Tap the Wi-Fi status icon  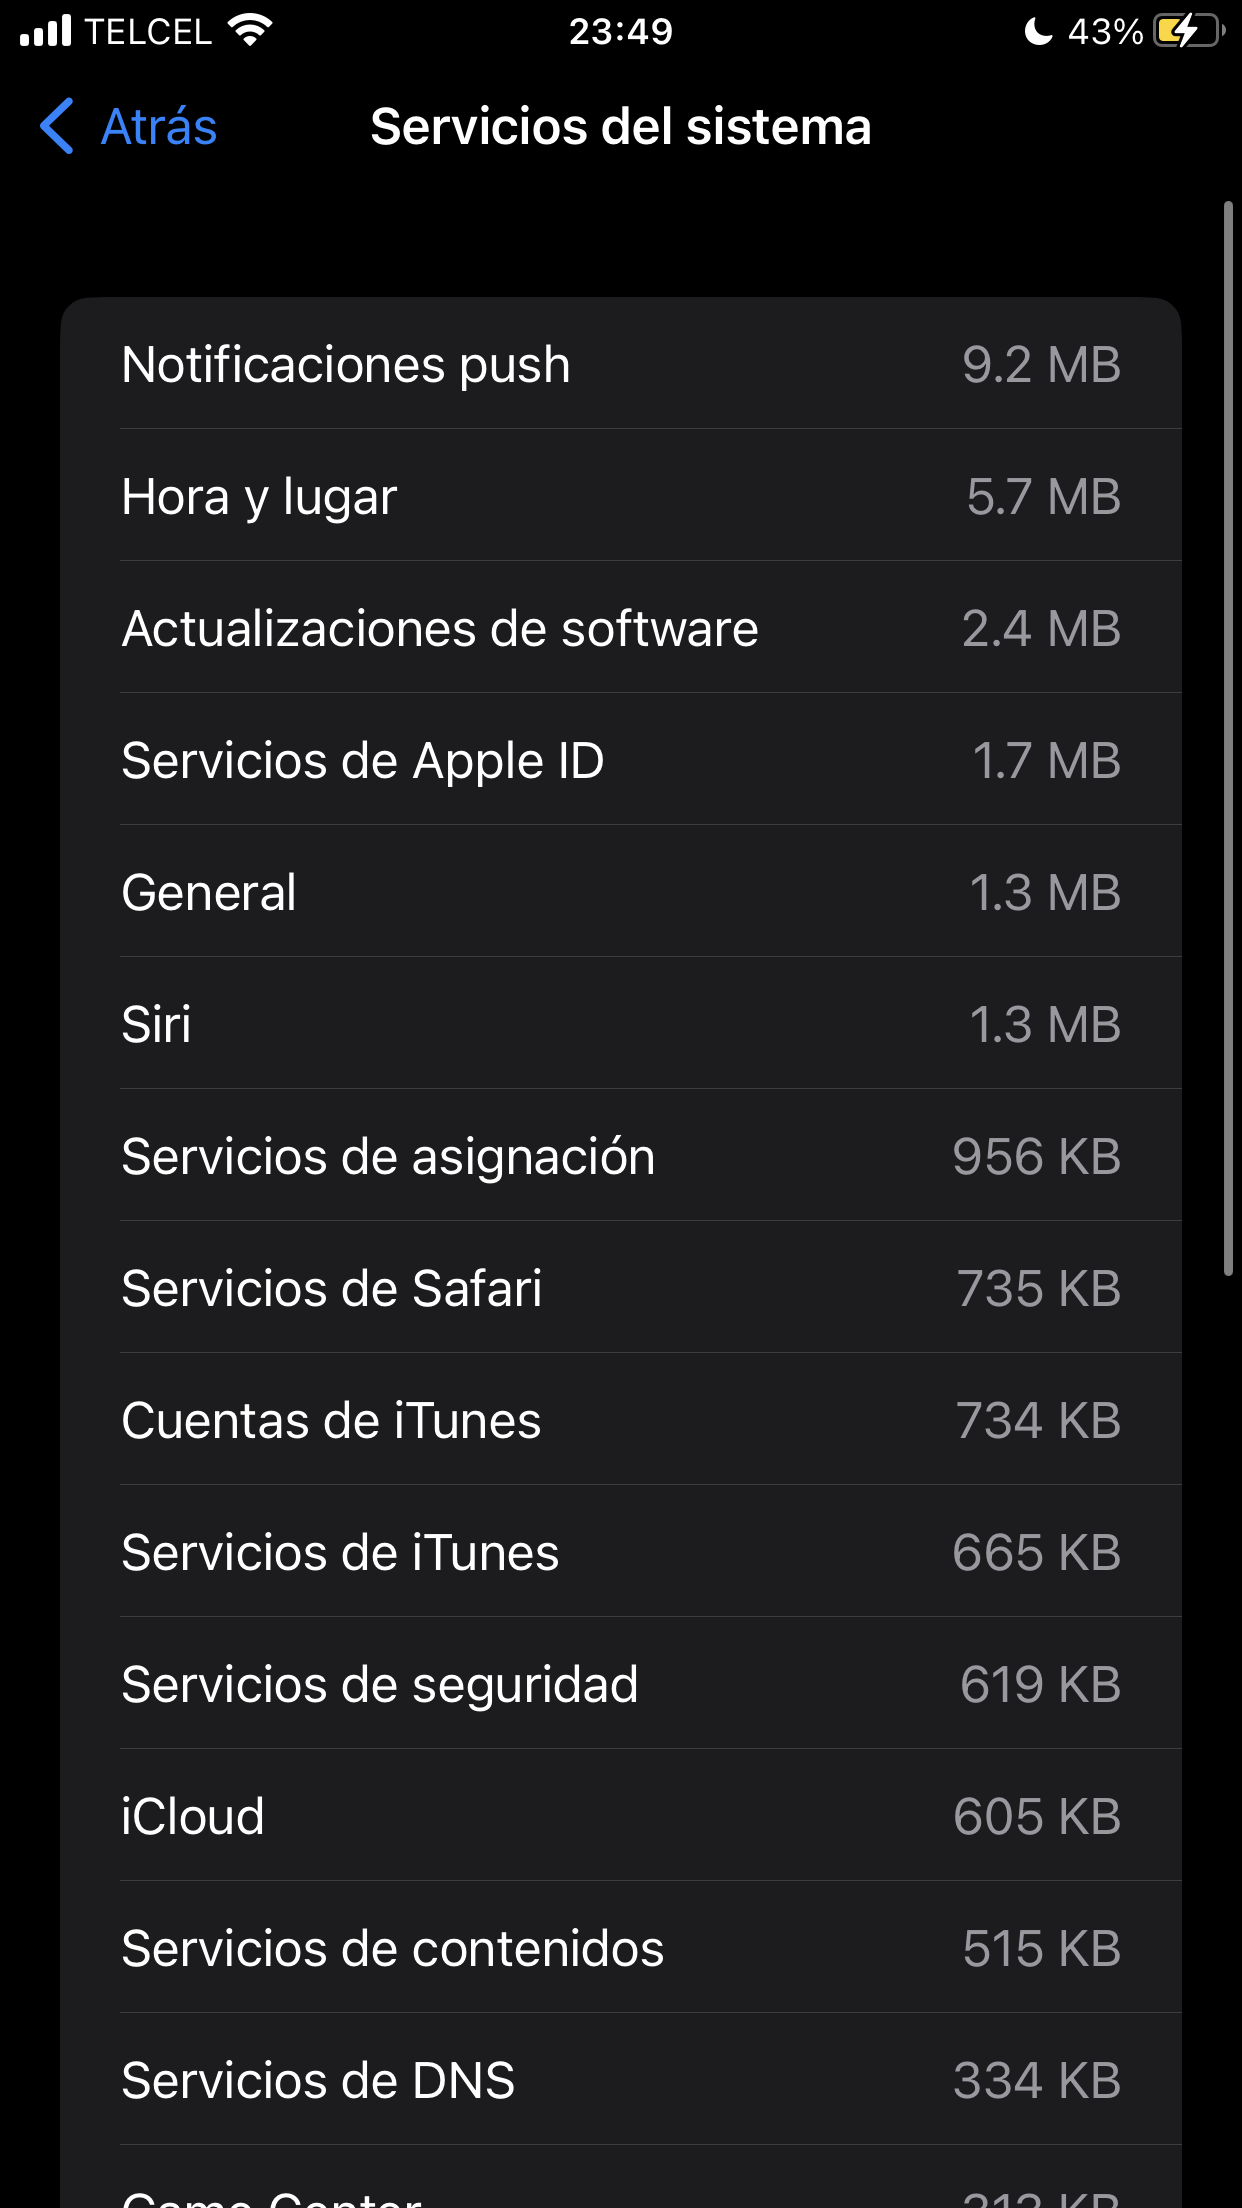click(249, 31)
